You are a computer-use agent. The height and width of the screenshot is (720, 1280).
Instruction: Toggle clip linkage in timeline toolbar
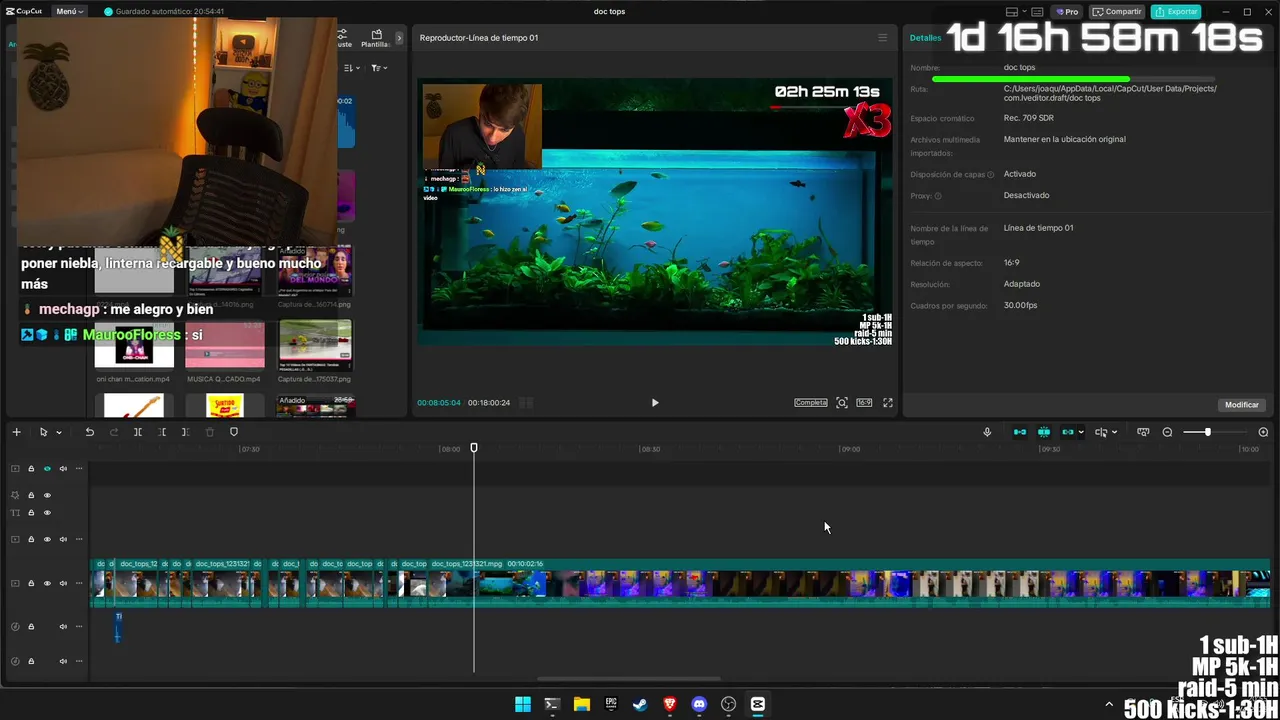pyautogui.click(x=1067, y=432)
